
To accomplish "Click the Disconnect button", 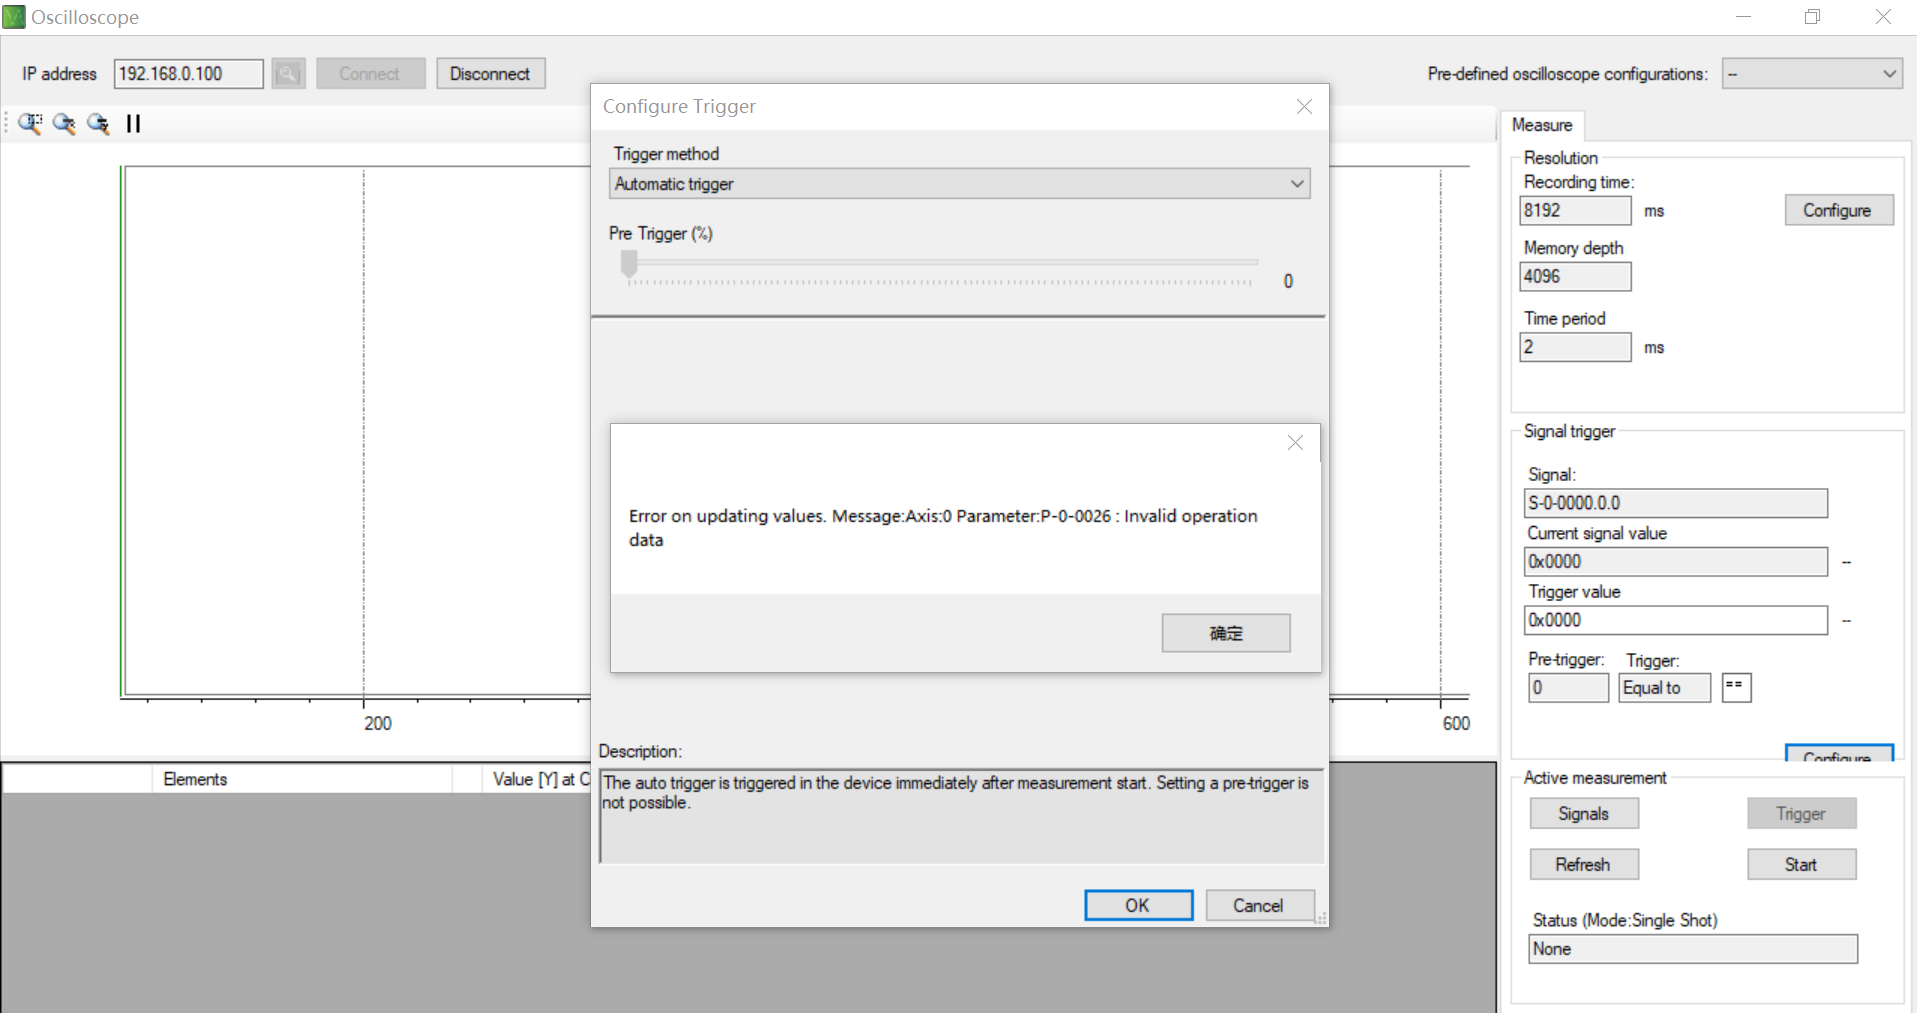I will (x=490, y=74).
